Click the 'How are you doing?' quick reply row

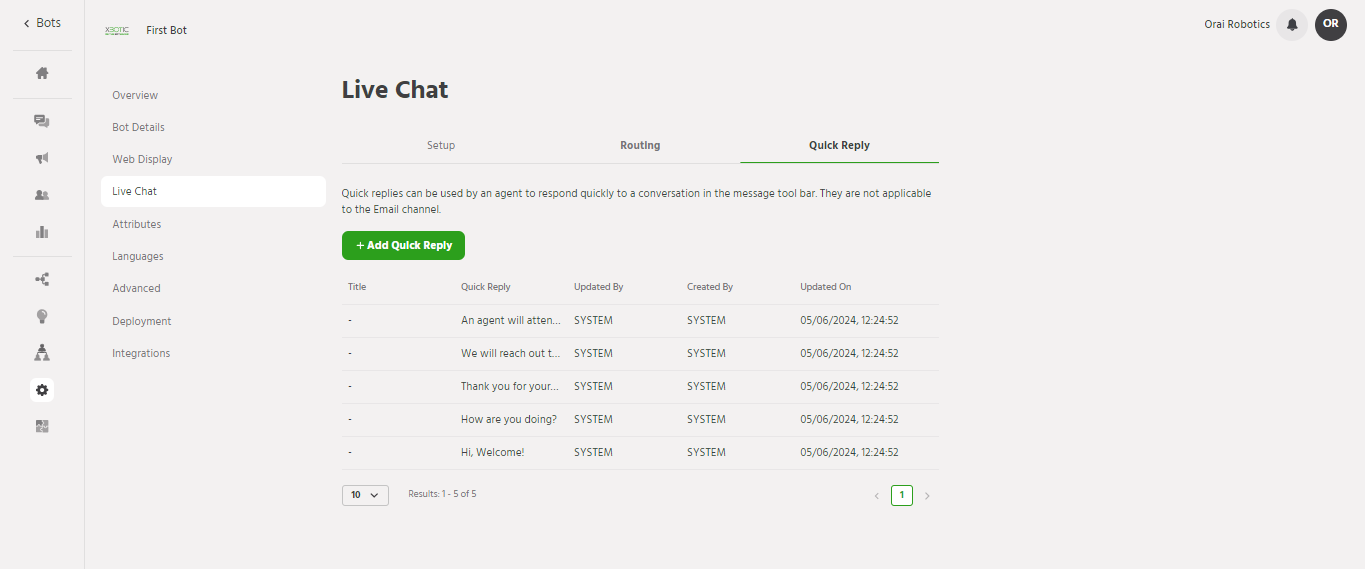[509, 419]
